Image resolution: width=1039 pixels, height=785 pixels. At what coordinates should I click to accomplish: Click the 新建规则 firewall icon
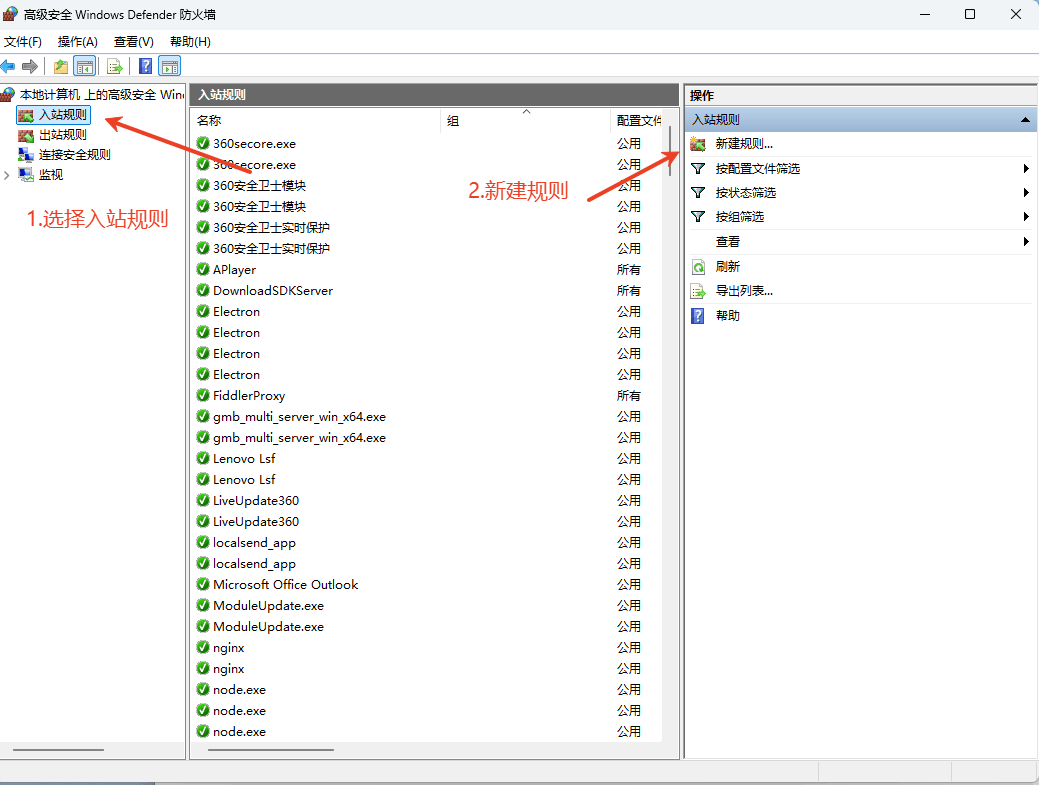pos(698,144)
